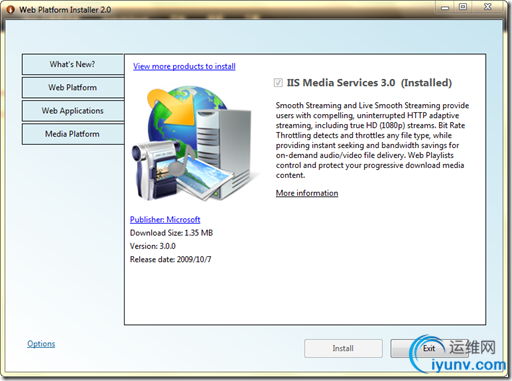Open the Options link
Screen dimensions: 512x381
coord(41,344)
